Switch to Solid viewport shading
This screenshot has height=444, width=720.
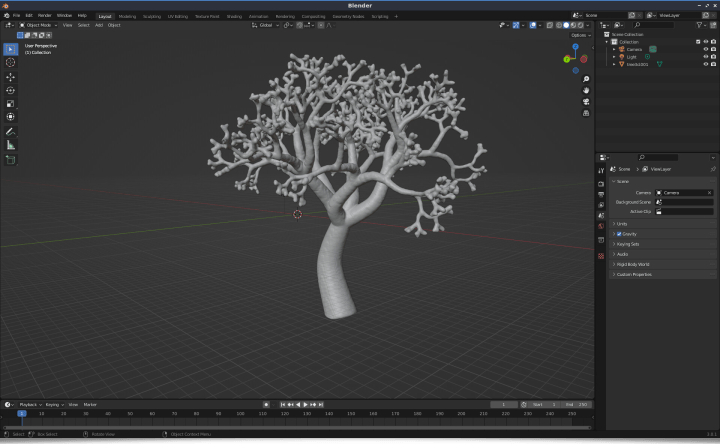point(566,25)
